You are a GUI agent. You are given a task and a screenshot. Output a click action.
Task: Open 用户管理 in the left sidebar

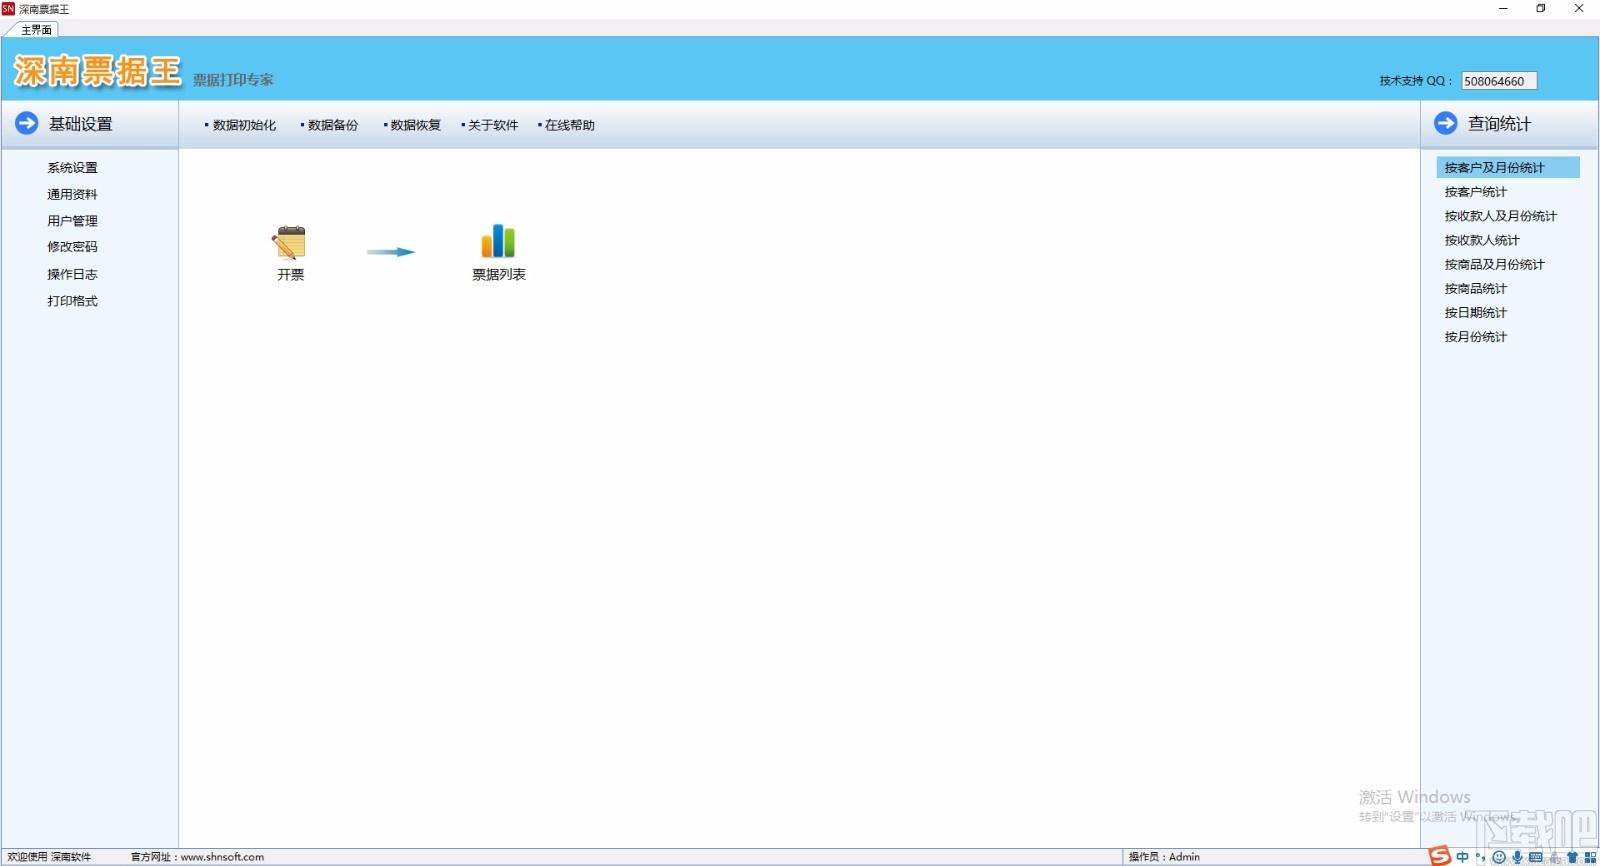pos(72,221)
